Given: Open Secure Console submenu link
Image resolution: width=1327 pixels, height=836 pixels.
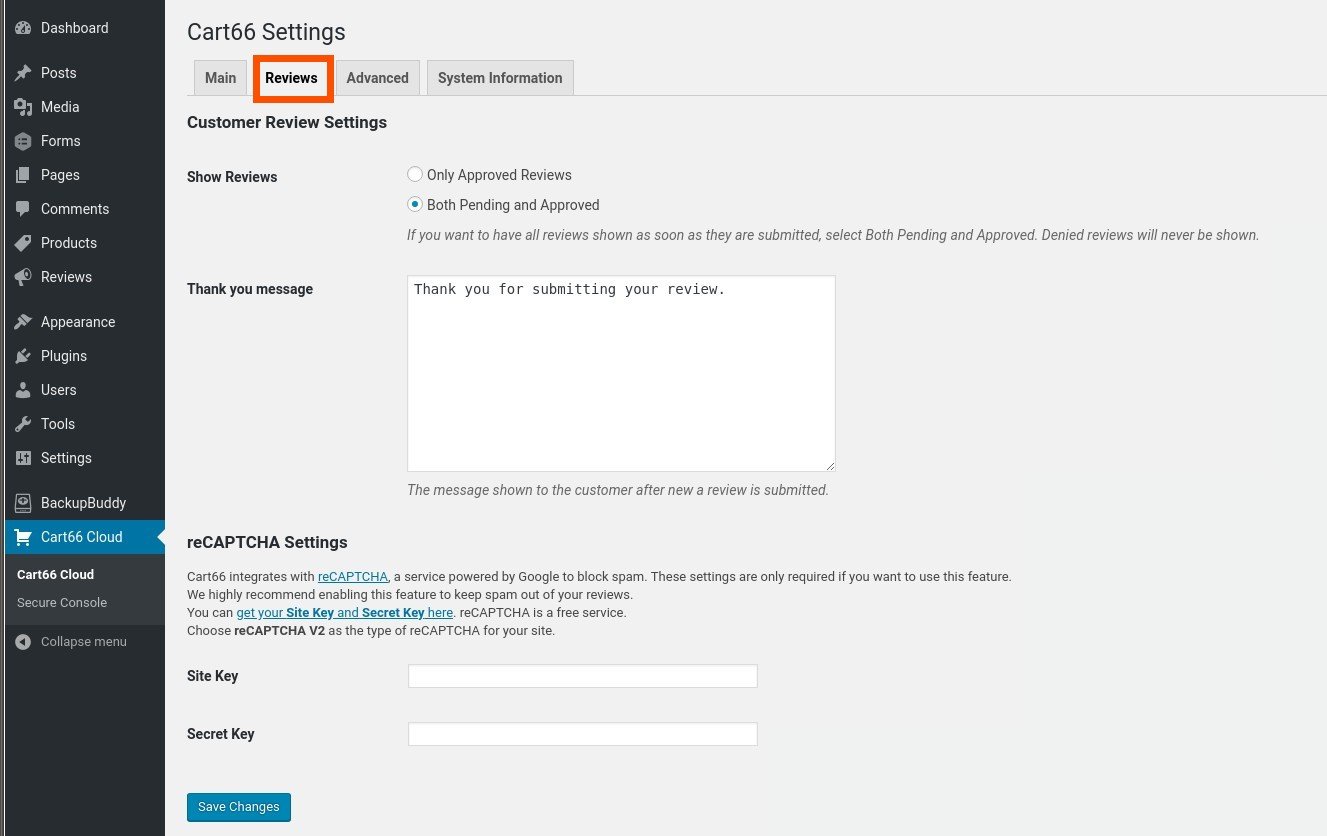Looking at the screenshot, I should (x=62, y=603).
